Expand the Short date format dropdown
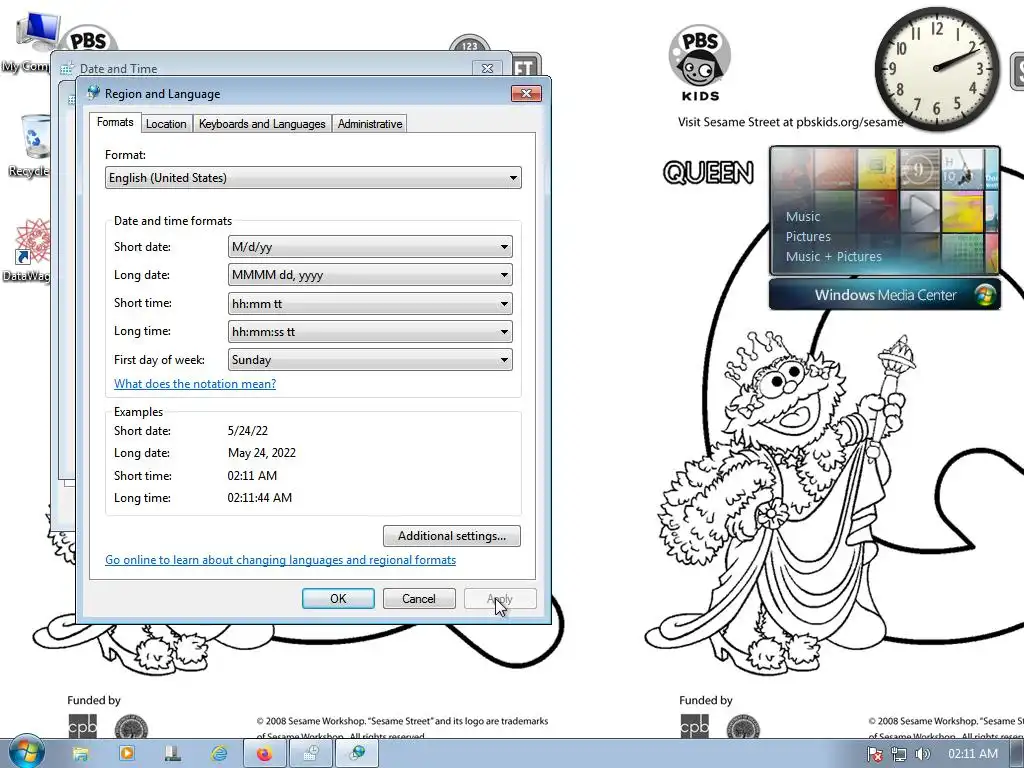The width and height of the screenshot is (1024, 768). click(370, 247)
